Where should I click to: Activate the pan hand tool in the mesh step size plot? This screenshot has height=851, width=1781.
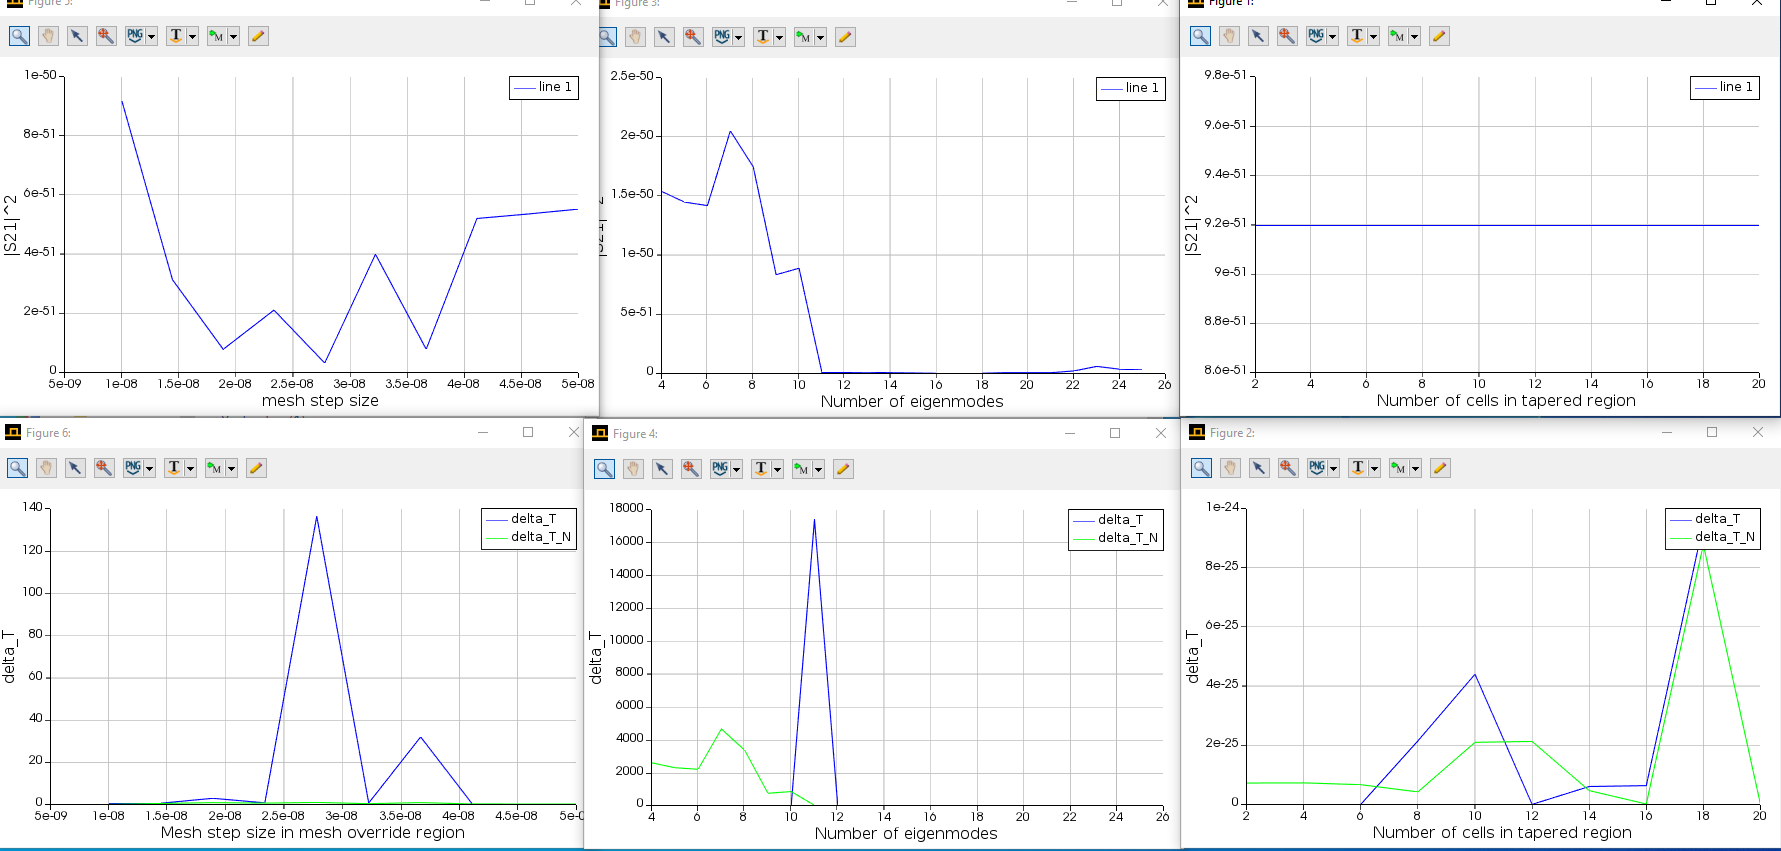click(48, 36)
